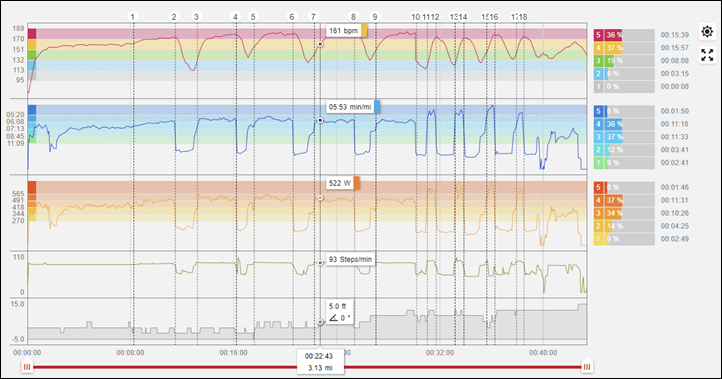Click pace zone duration 00:11:18
This screenshot has width=722, height=379.
click(x=675, y=124)
